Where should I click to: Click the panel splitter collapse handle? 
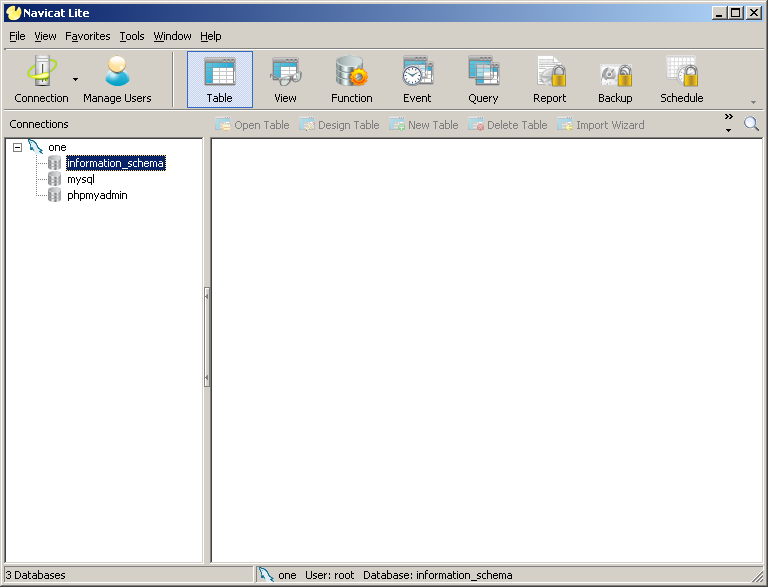207,337
